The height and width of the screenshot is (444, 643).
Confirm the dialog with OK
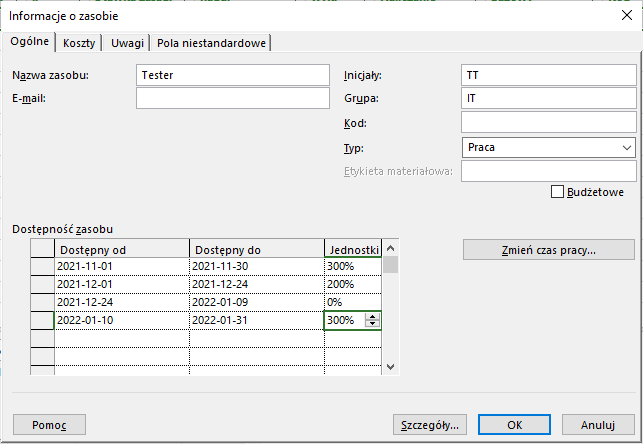[x=514, y=423]
